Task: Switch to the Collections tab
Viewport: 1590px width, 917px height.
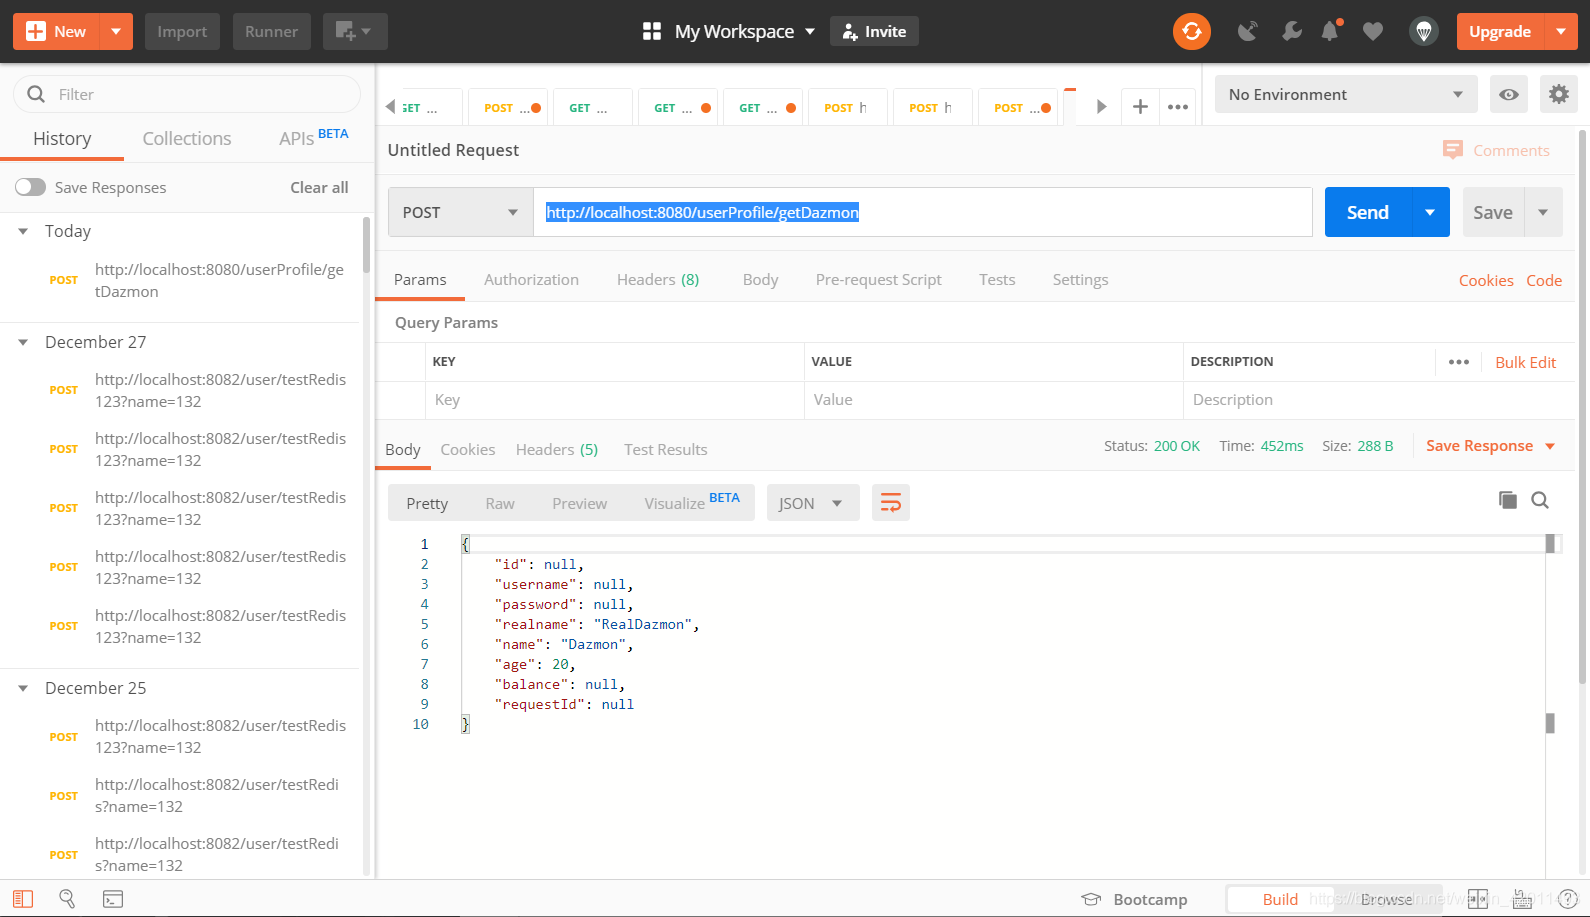Action: point(187,139)
